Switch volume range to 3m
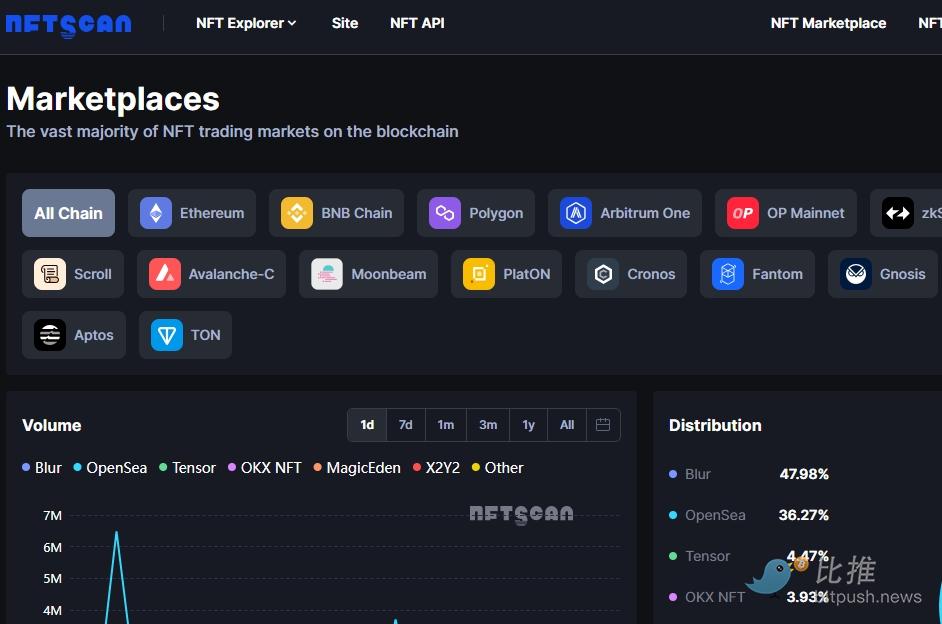942x624 pixels. tap(488, 425)
